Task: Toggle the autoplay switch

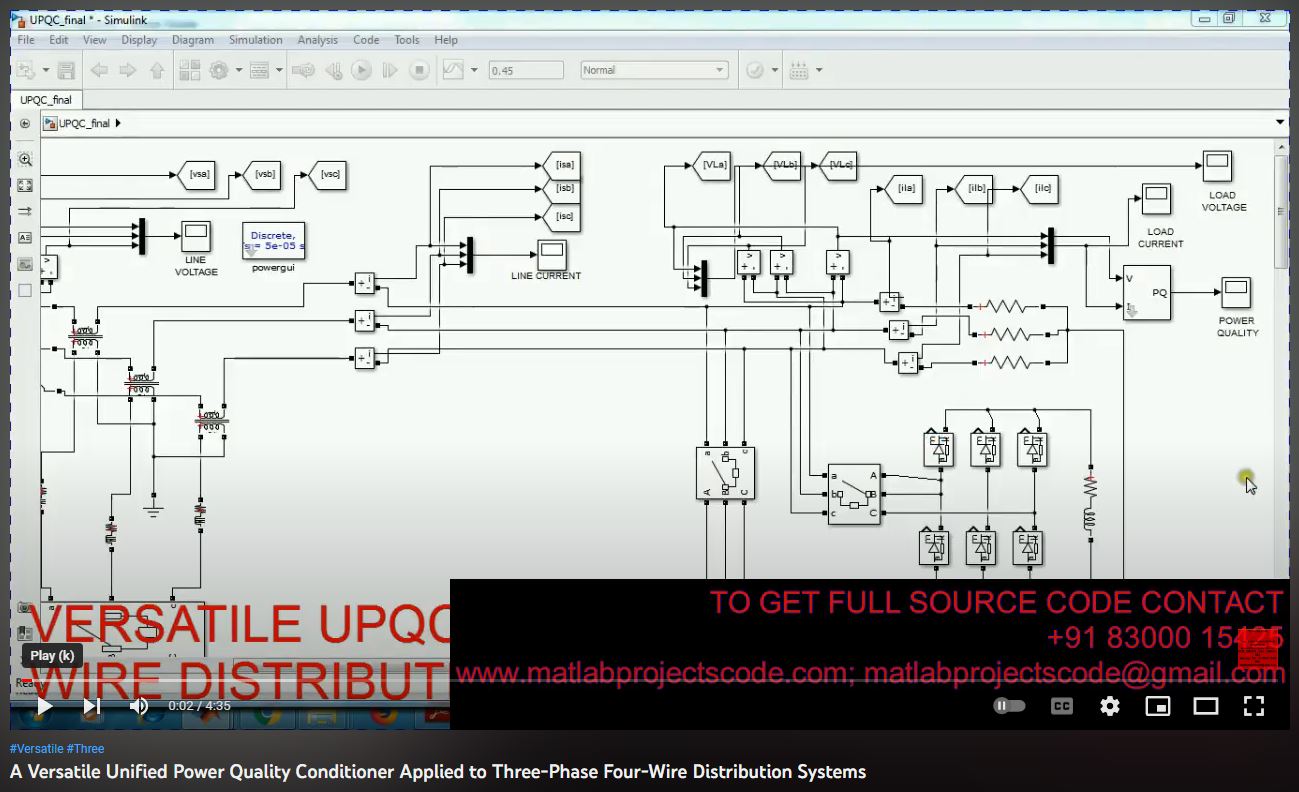Action: (x=1009, y=706)
